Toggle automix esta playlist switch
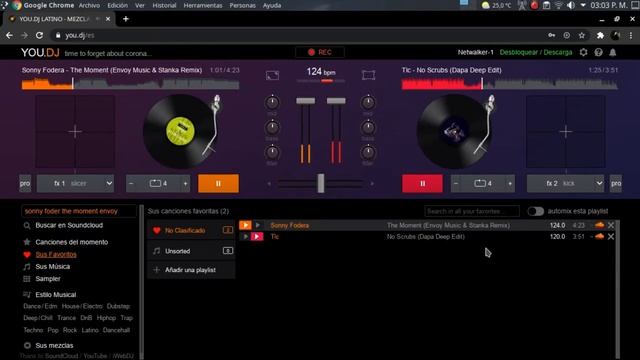The width and height of the screenshot is (640, 360). 535,211
